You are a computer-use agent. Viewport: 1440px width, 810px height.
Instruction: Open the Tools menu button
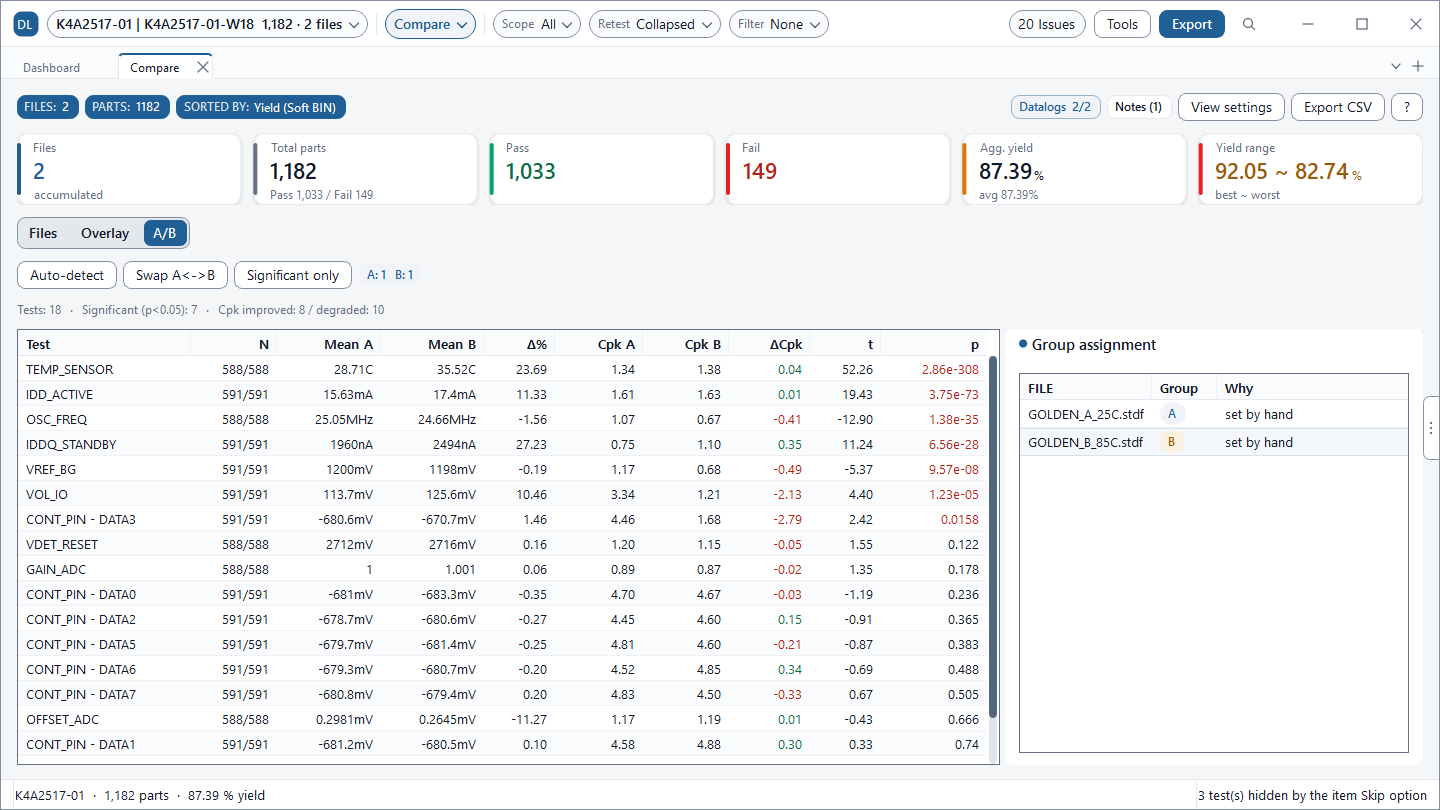tap(1122, 24)
